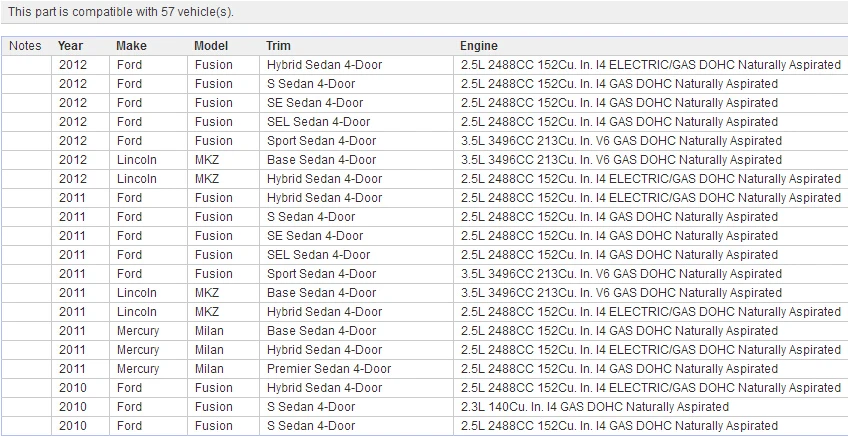Screen dimensions: 848x437
Task: Click 'SEL Sedan 4-Door' in the 2011 row
Action: [319, 255]
